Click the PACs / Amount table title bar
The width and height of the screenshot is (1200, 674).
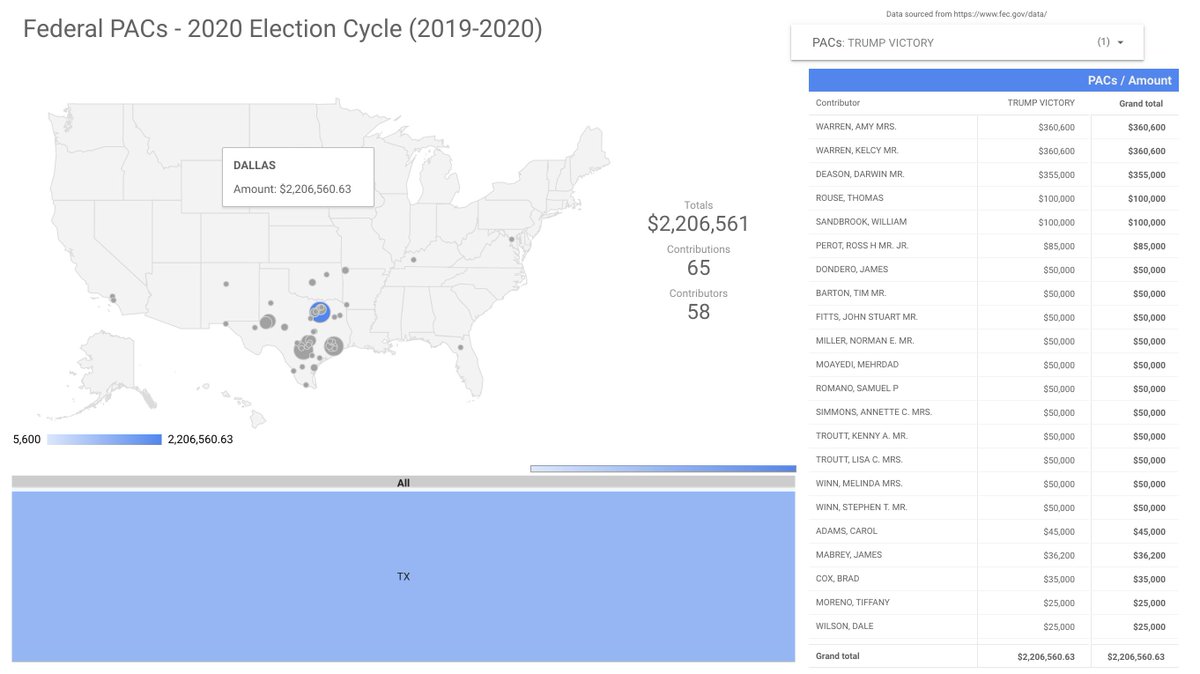[x=993, y=81]
